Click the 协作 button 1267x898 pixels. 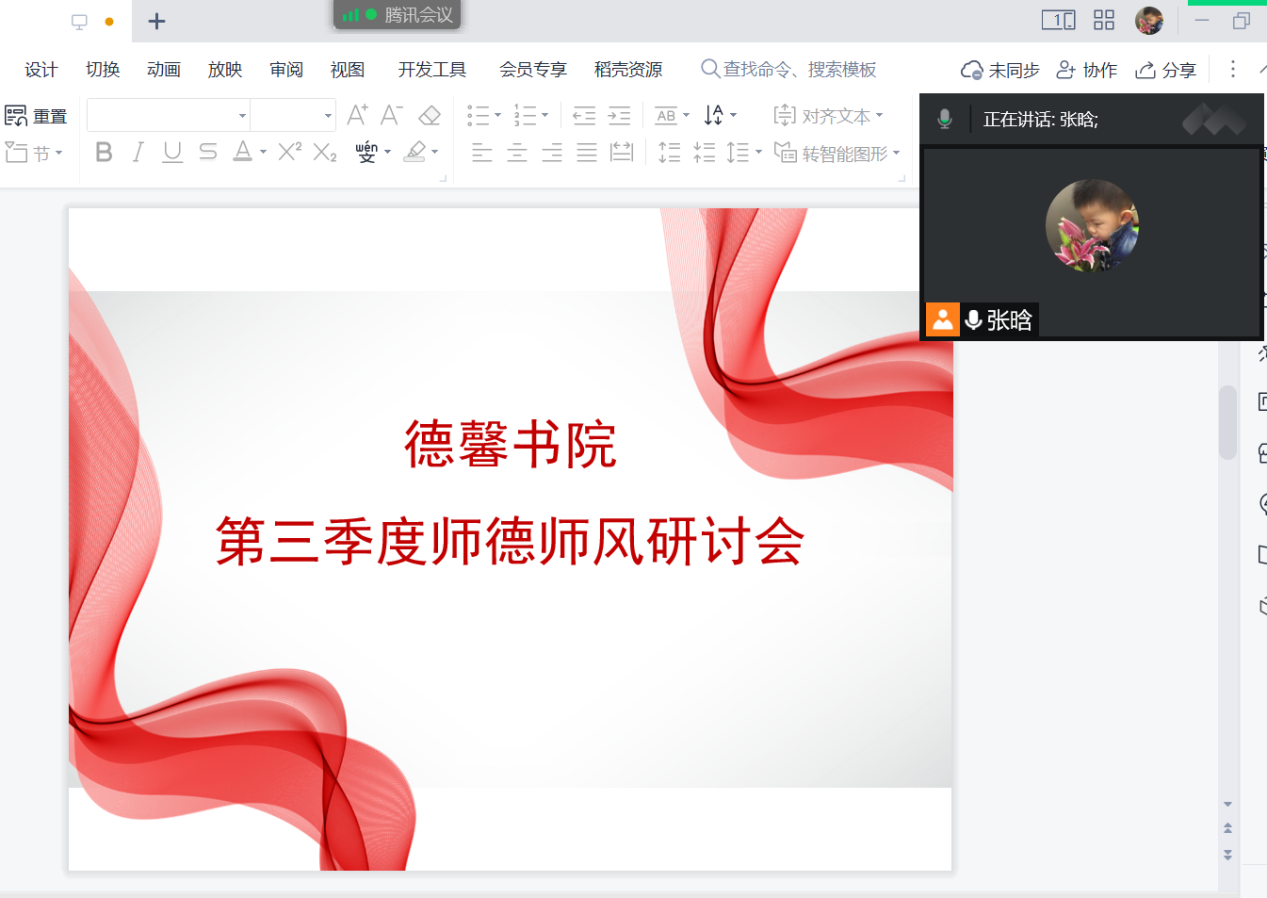tap(1087, 70)
